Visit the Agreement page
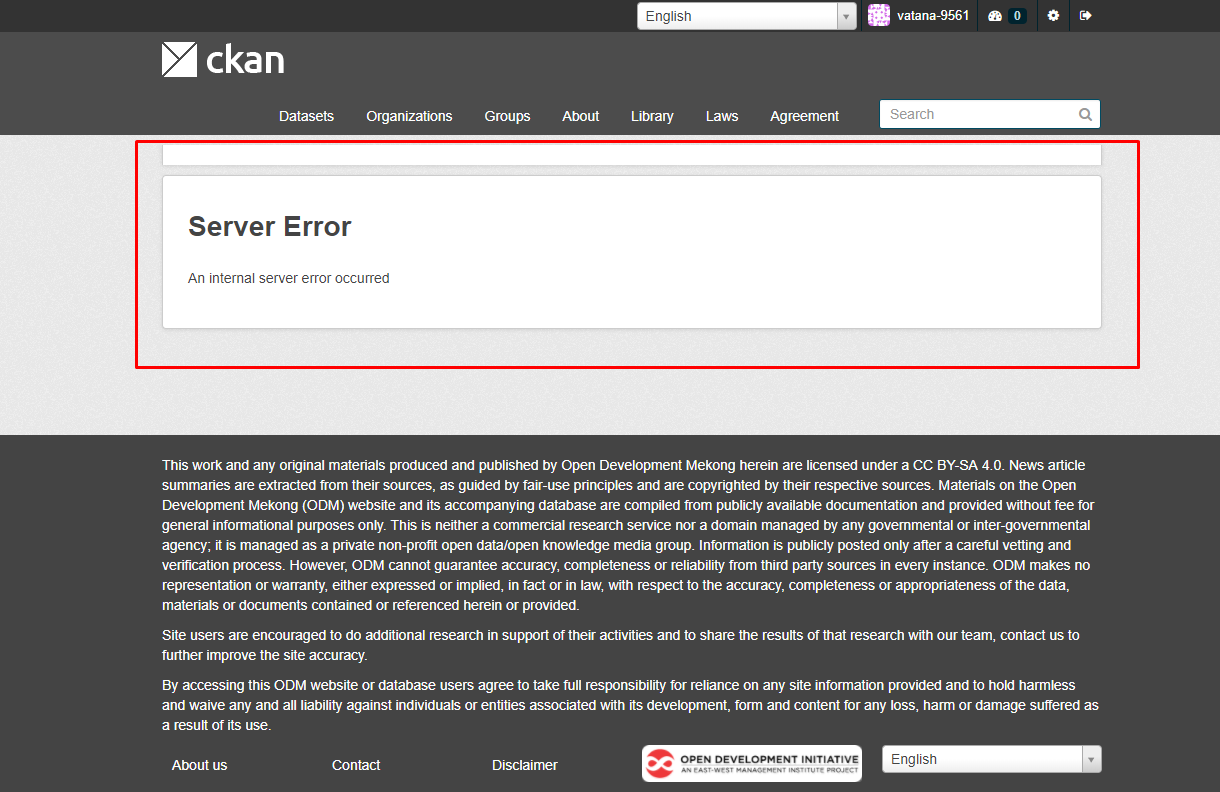This screenshot has width=1220, height=792. click(804, 116)
